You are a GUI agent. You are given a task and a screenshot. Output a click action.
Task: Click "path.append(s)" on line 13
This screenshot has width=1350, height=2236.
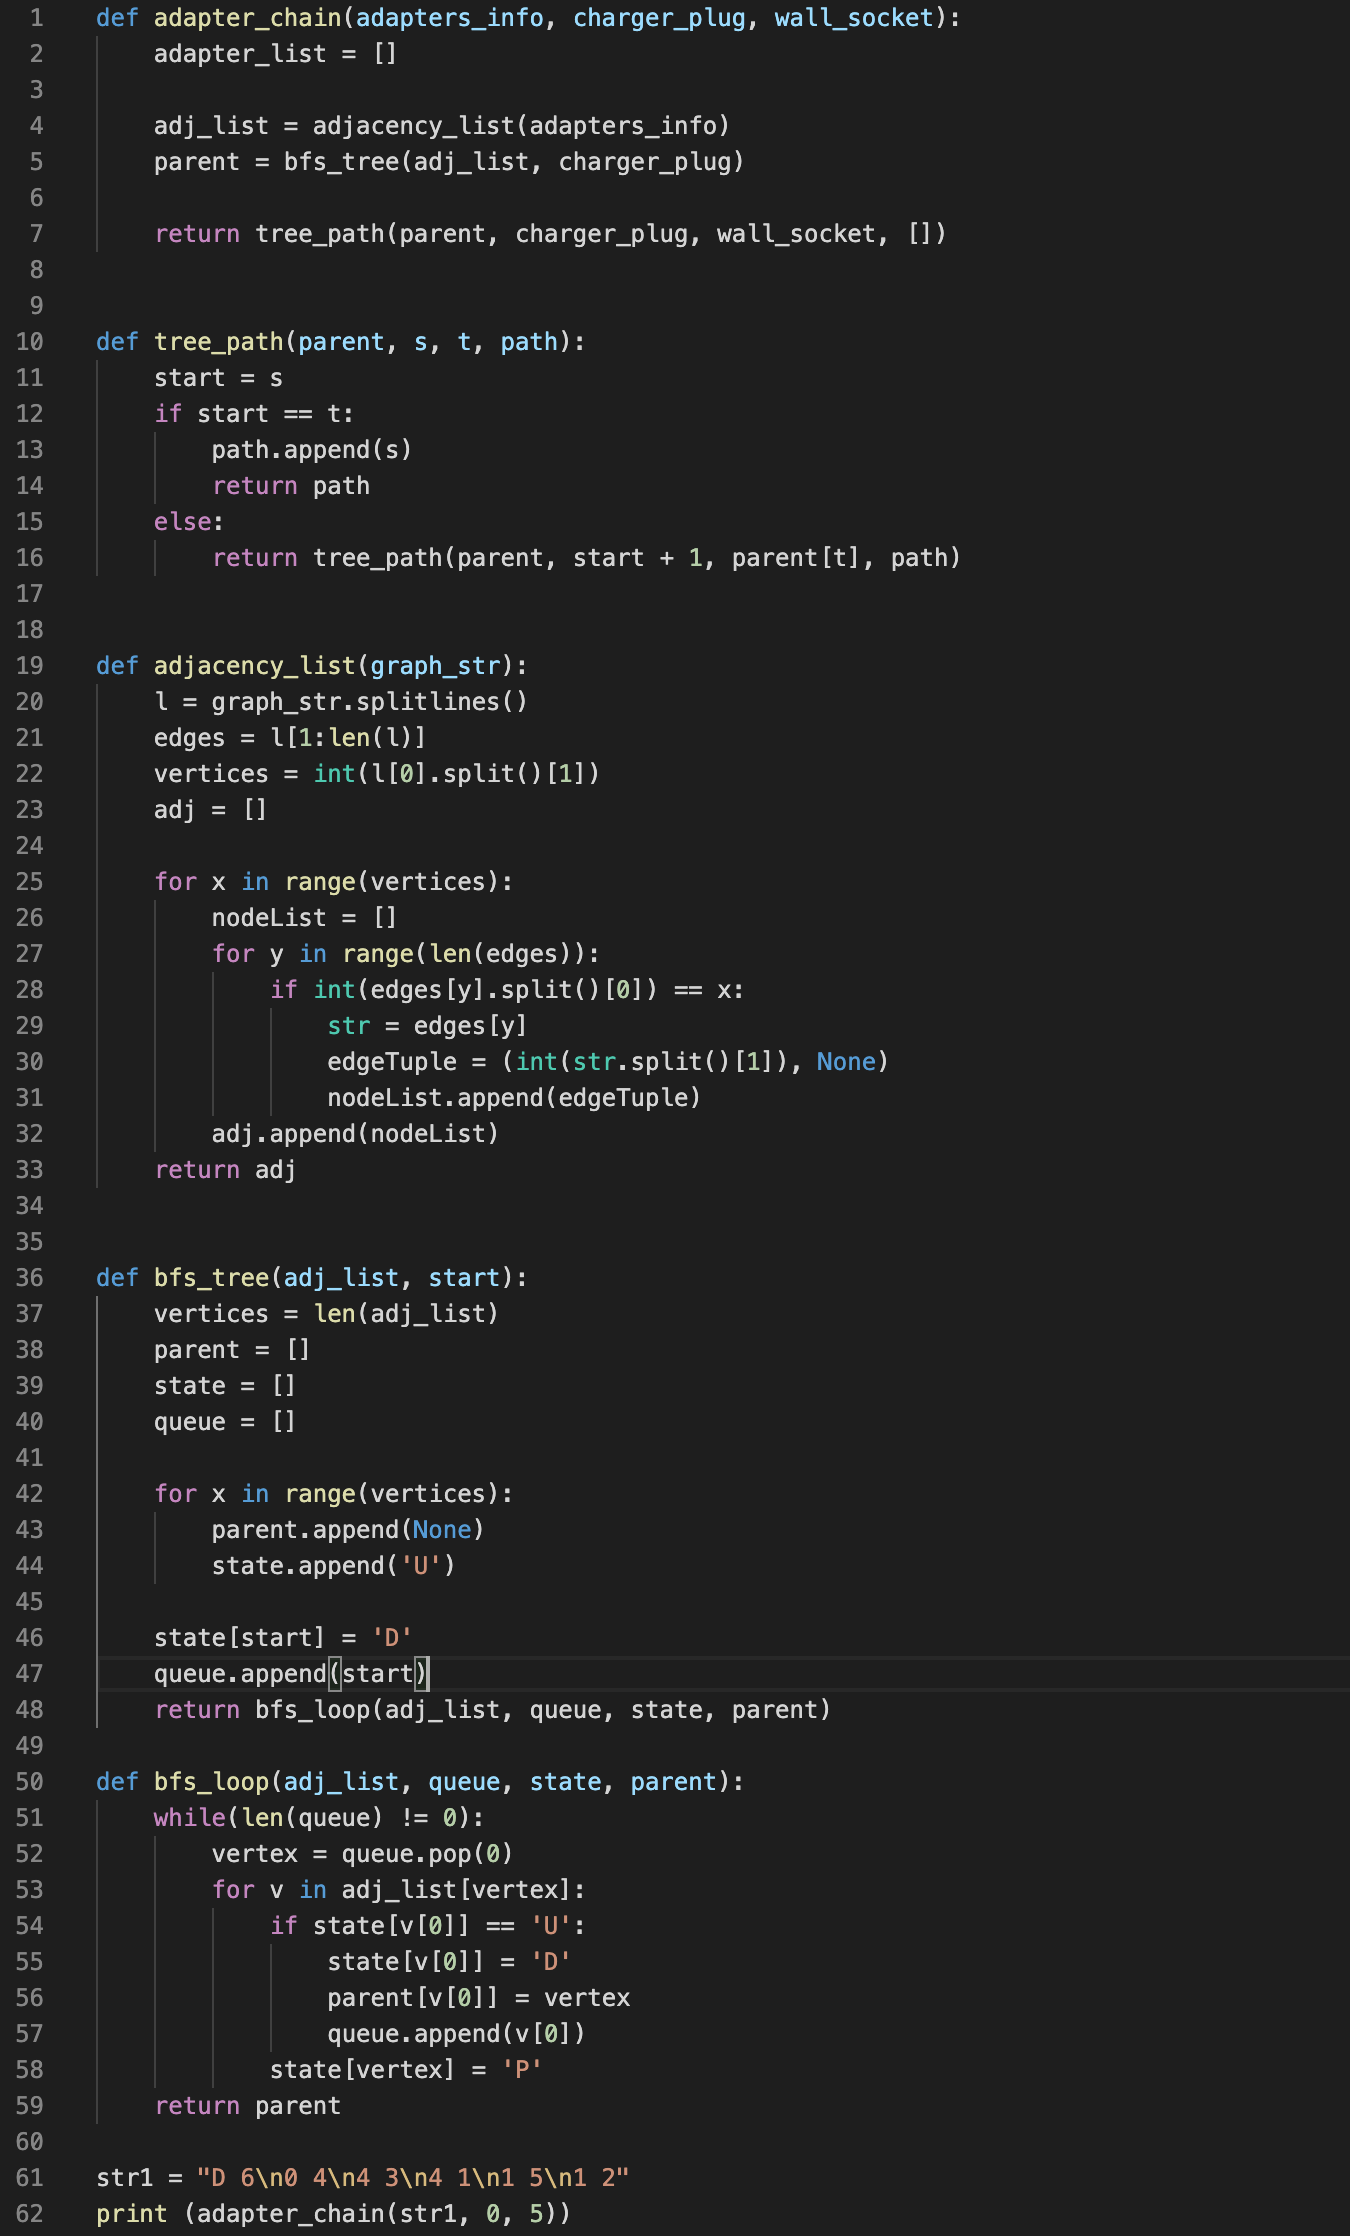312,450
